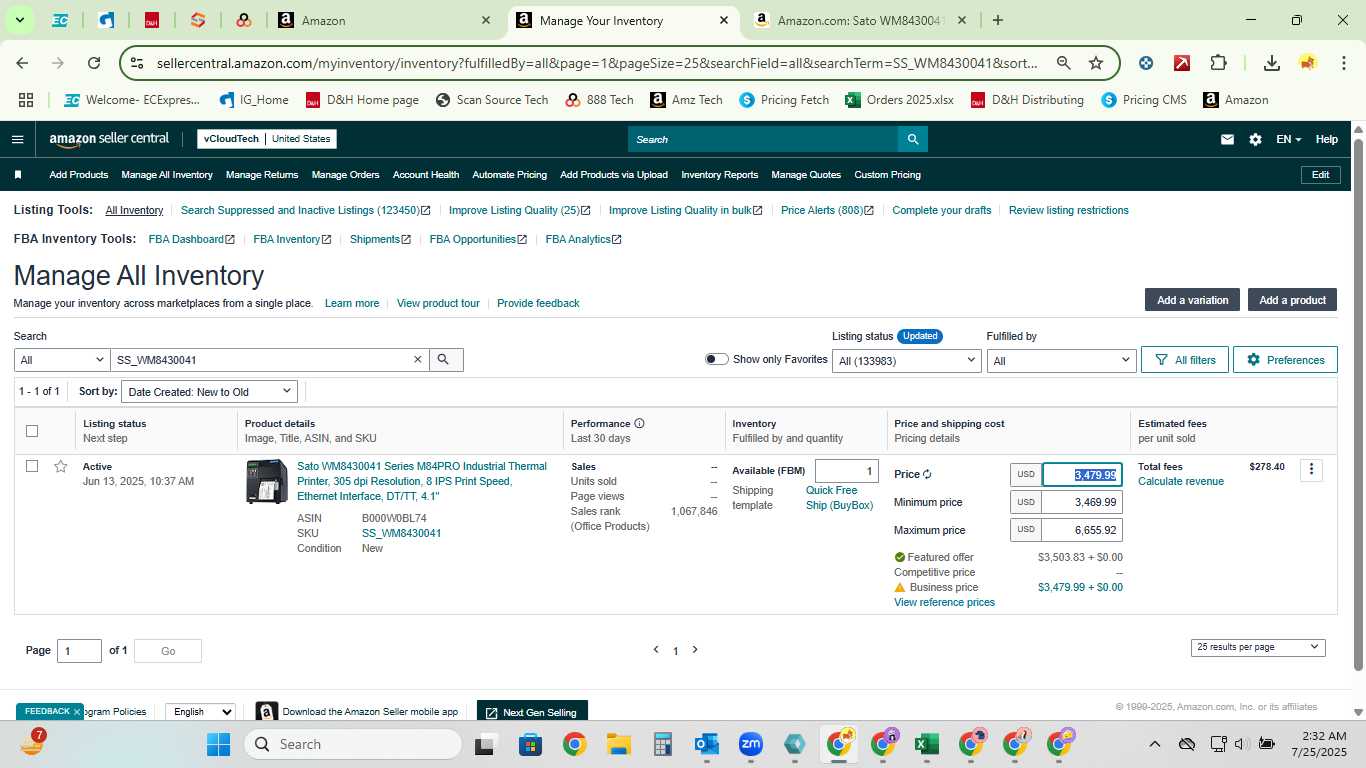The height and width of the screenshot is (768, 1366).
Task: Click the View reference prices link
Action: coord(944,602)
